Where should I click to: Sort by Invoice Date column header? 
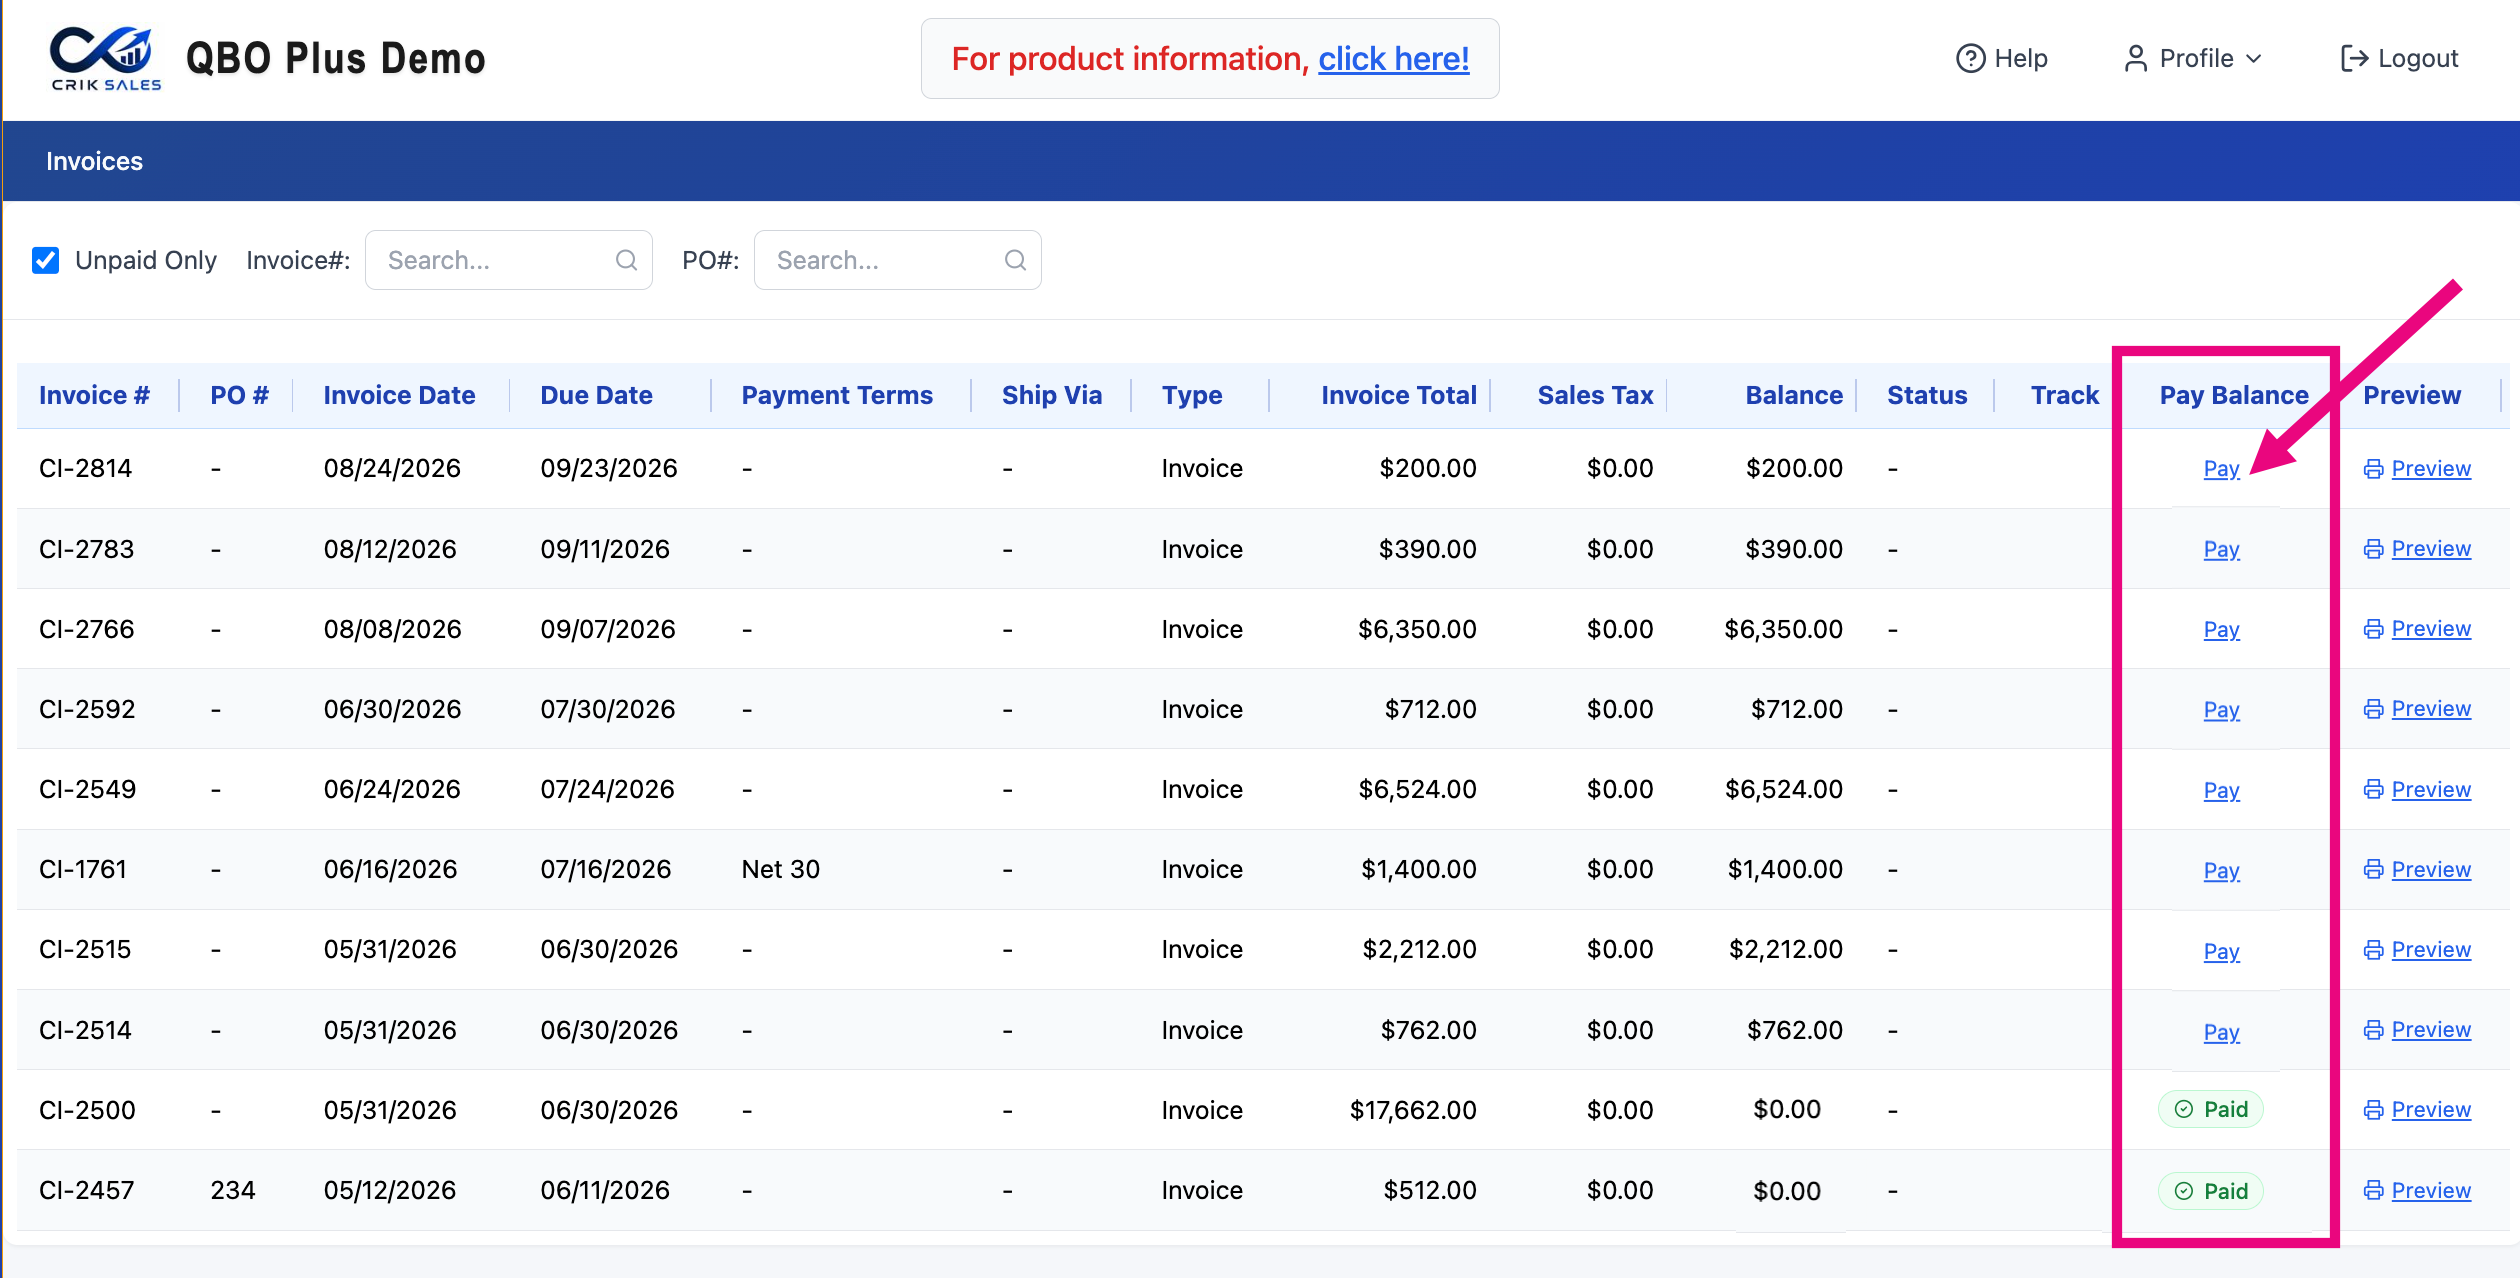(399, 395)
